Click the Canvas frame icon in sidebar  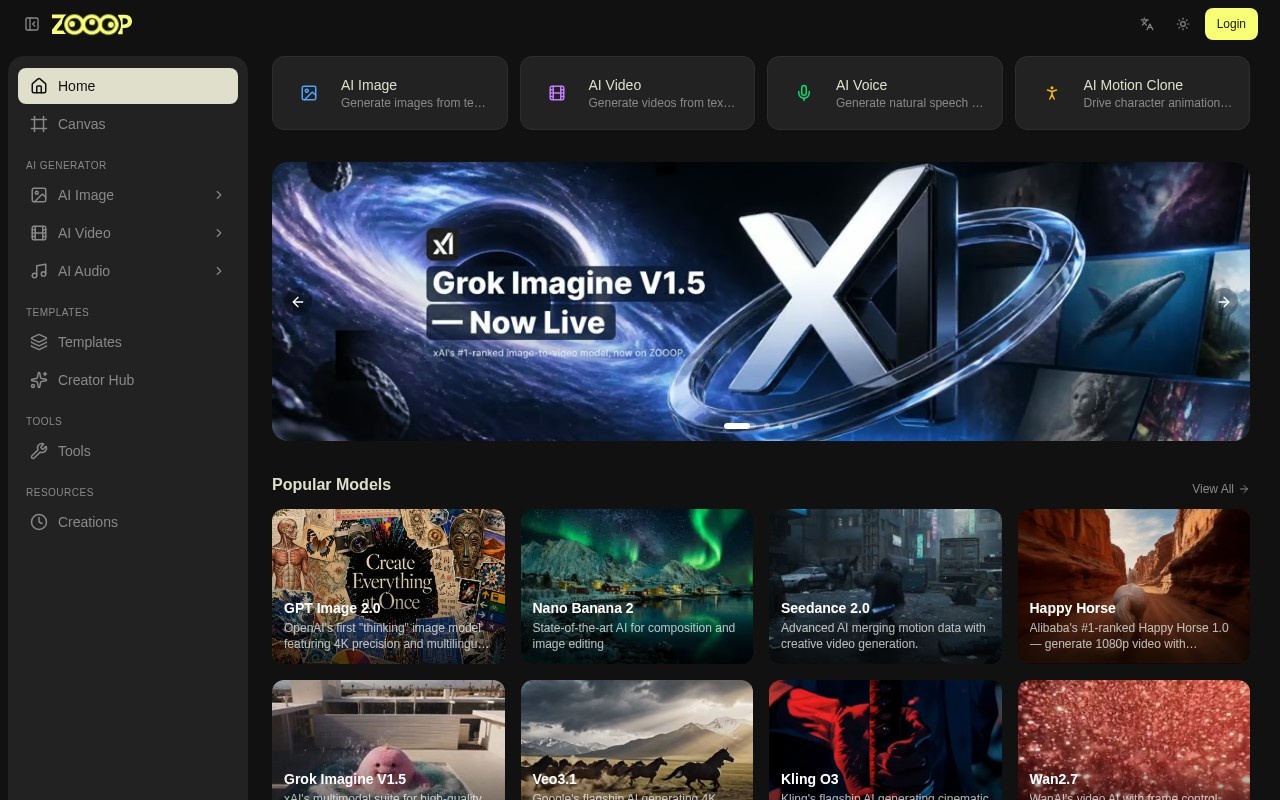point(39,124)
